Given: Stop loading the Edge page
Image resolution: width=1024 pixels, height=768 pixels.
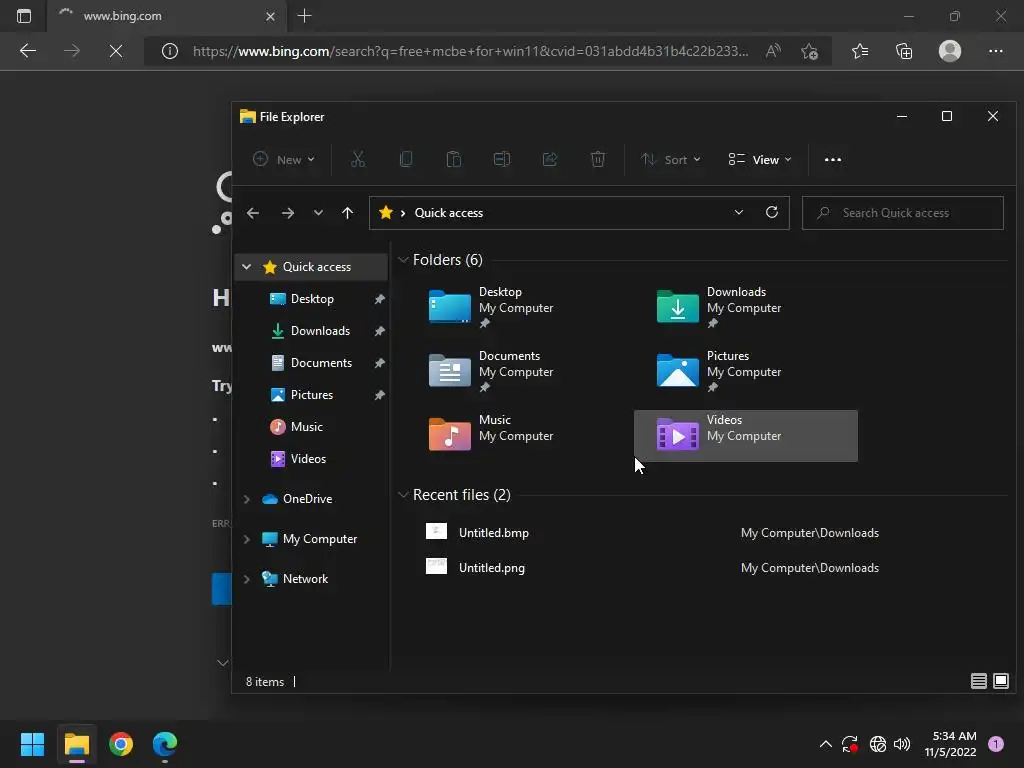Looking at the screenshot, I should click(116, 51).
